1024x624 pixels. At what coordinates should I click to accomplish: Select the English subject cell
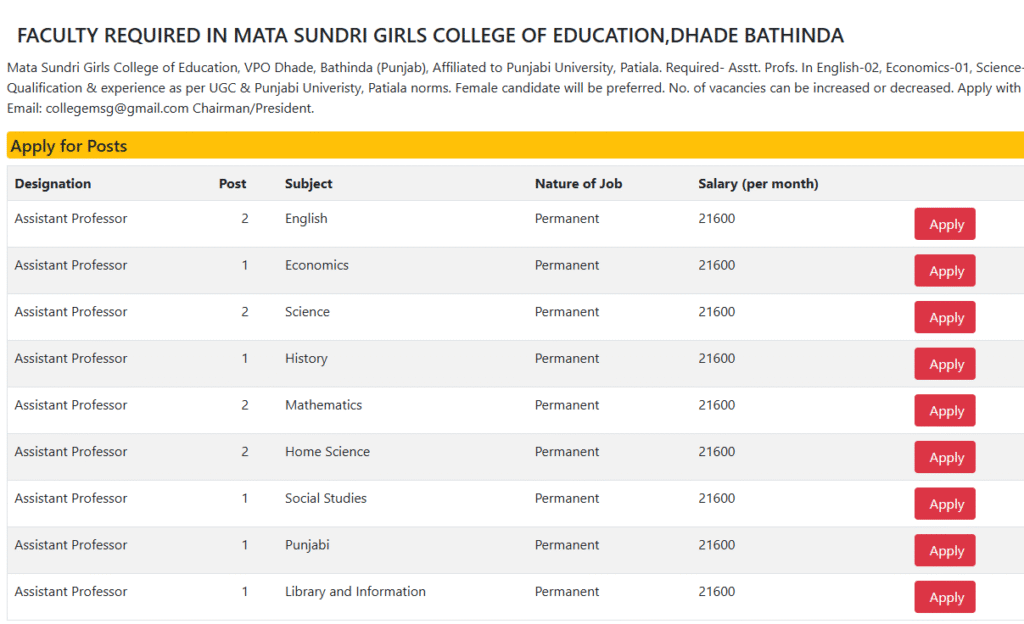(x=306, y=219)
